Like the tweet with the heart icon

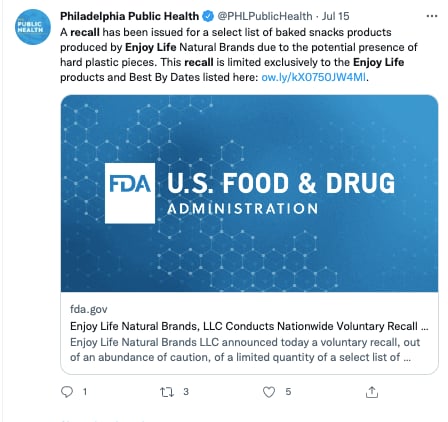[x=269, y=392]
